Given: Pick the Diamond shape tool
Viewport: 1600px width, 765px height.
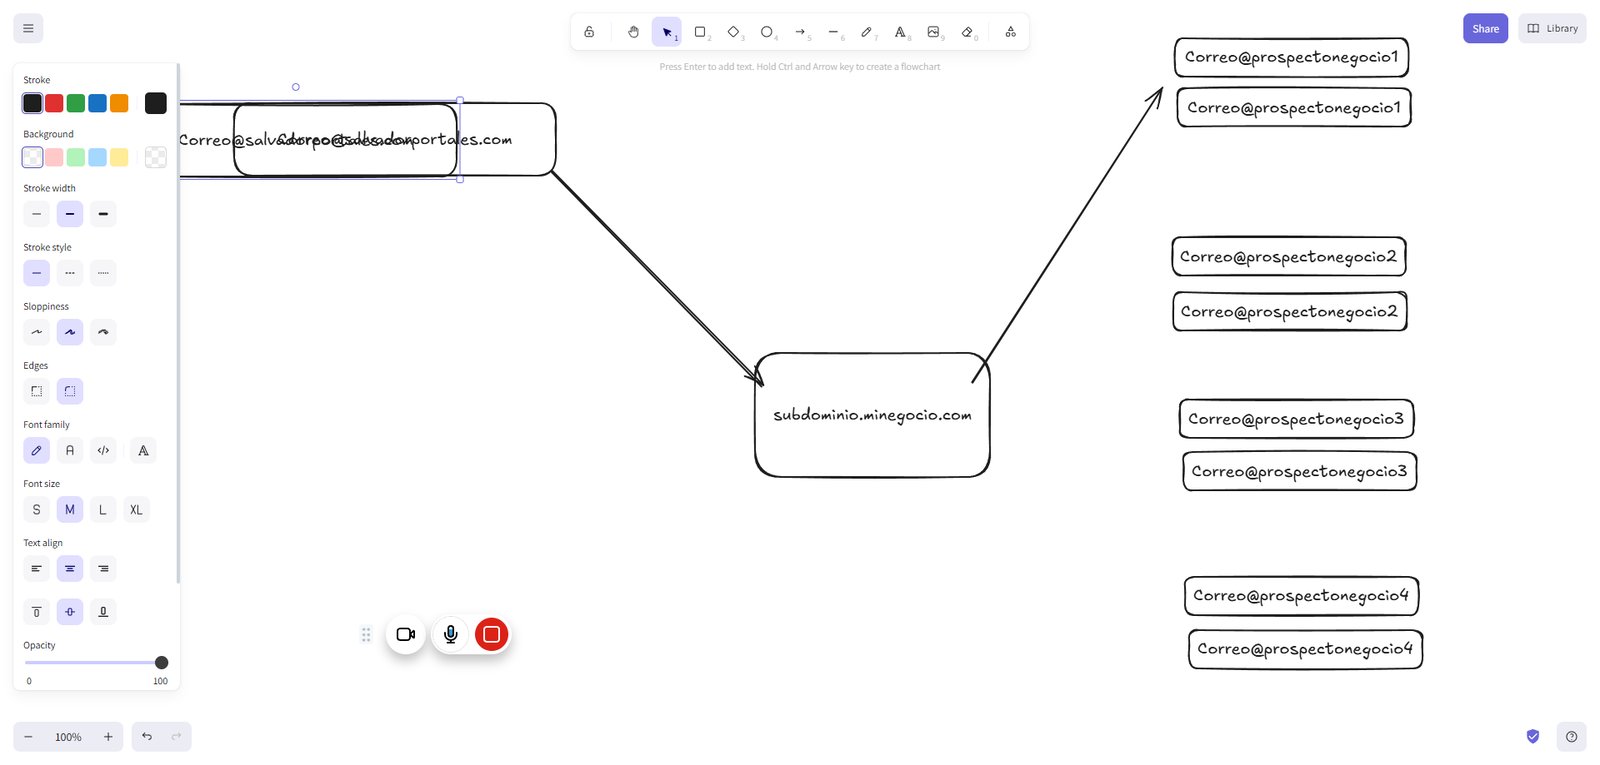Looking at the screenshot, I should [733, 32].
